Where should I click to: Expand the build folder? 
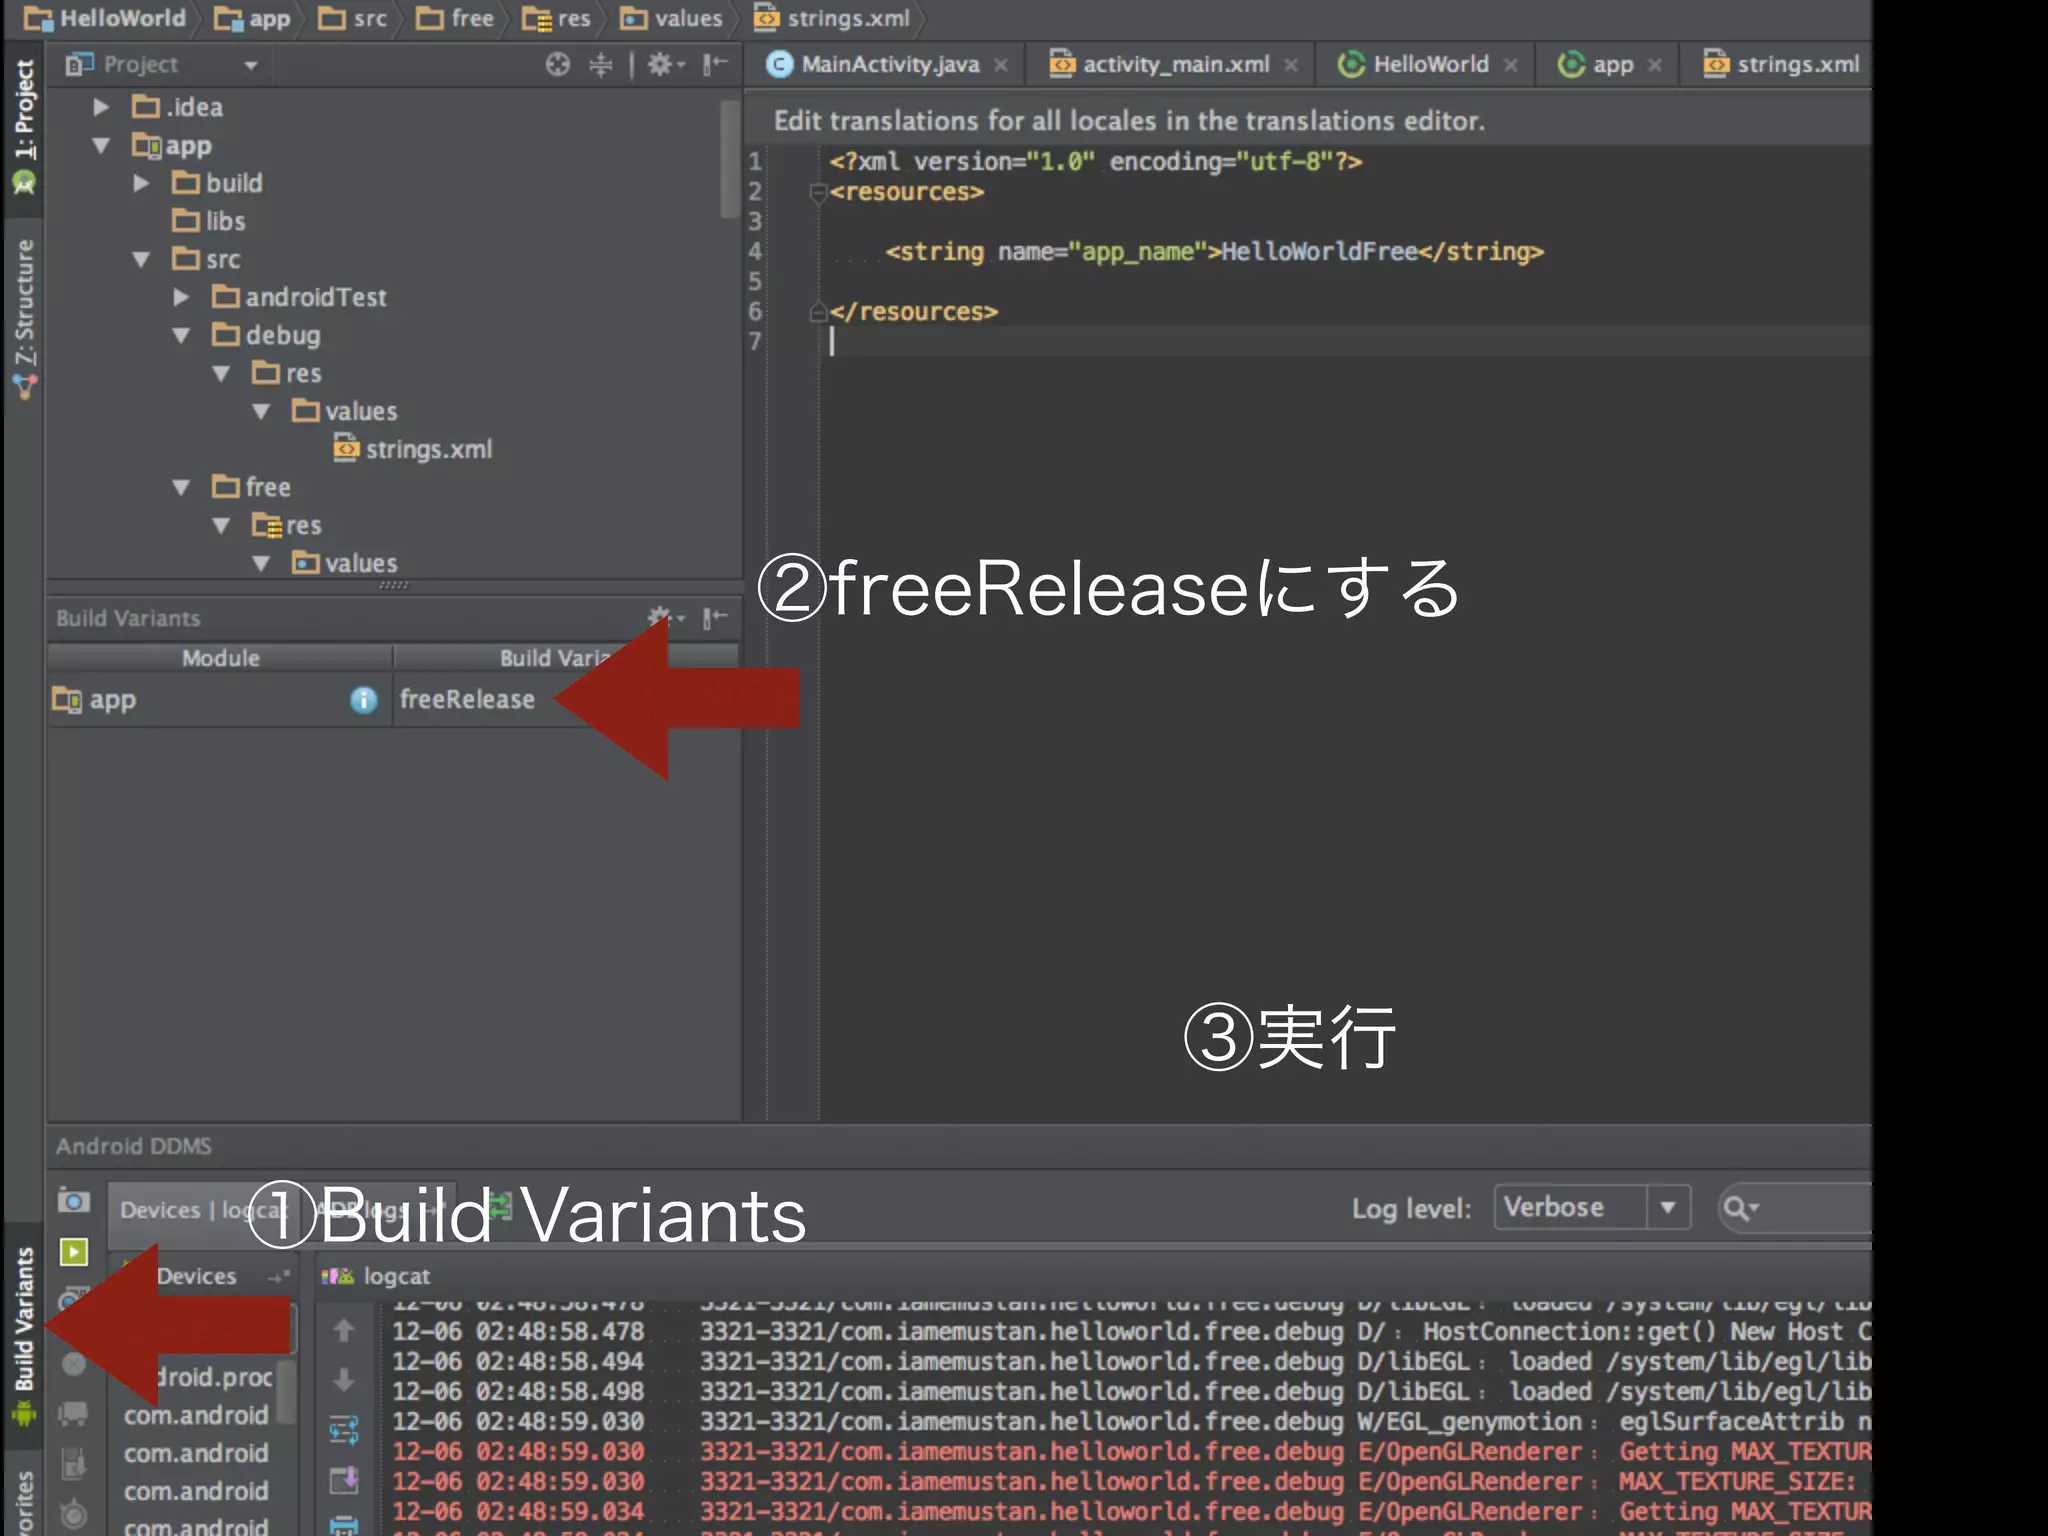coord(141,183)
